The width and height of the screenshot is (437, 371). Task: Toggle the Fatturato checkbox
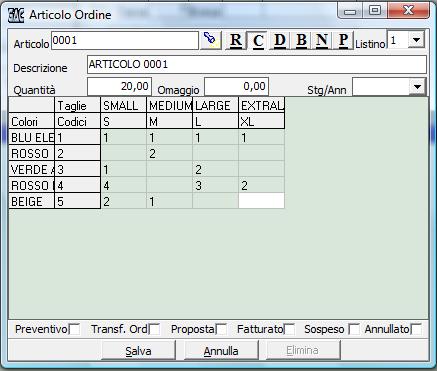click(x=289, y=329)
